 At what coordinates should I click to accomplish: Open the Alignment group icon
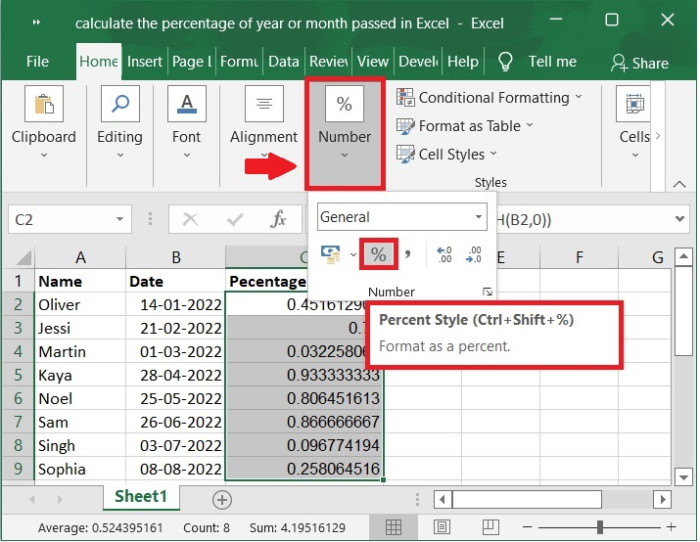[264, 104]
